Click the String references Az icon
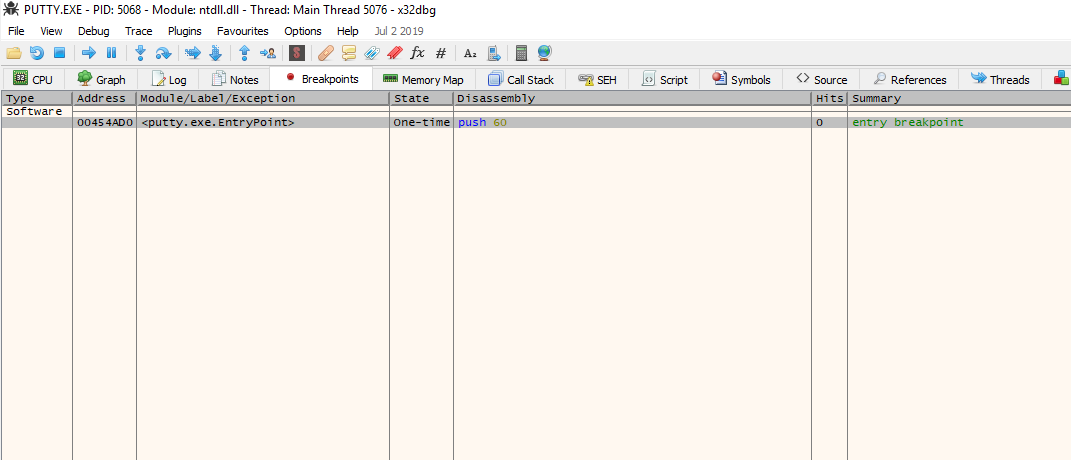The height and width of the screenshot is (460, 1071). (x=470, y=53)
